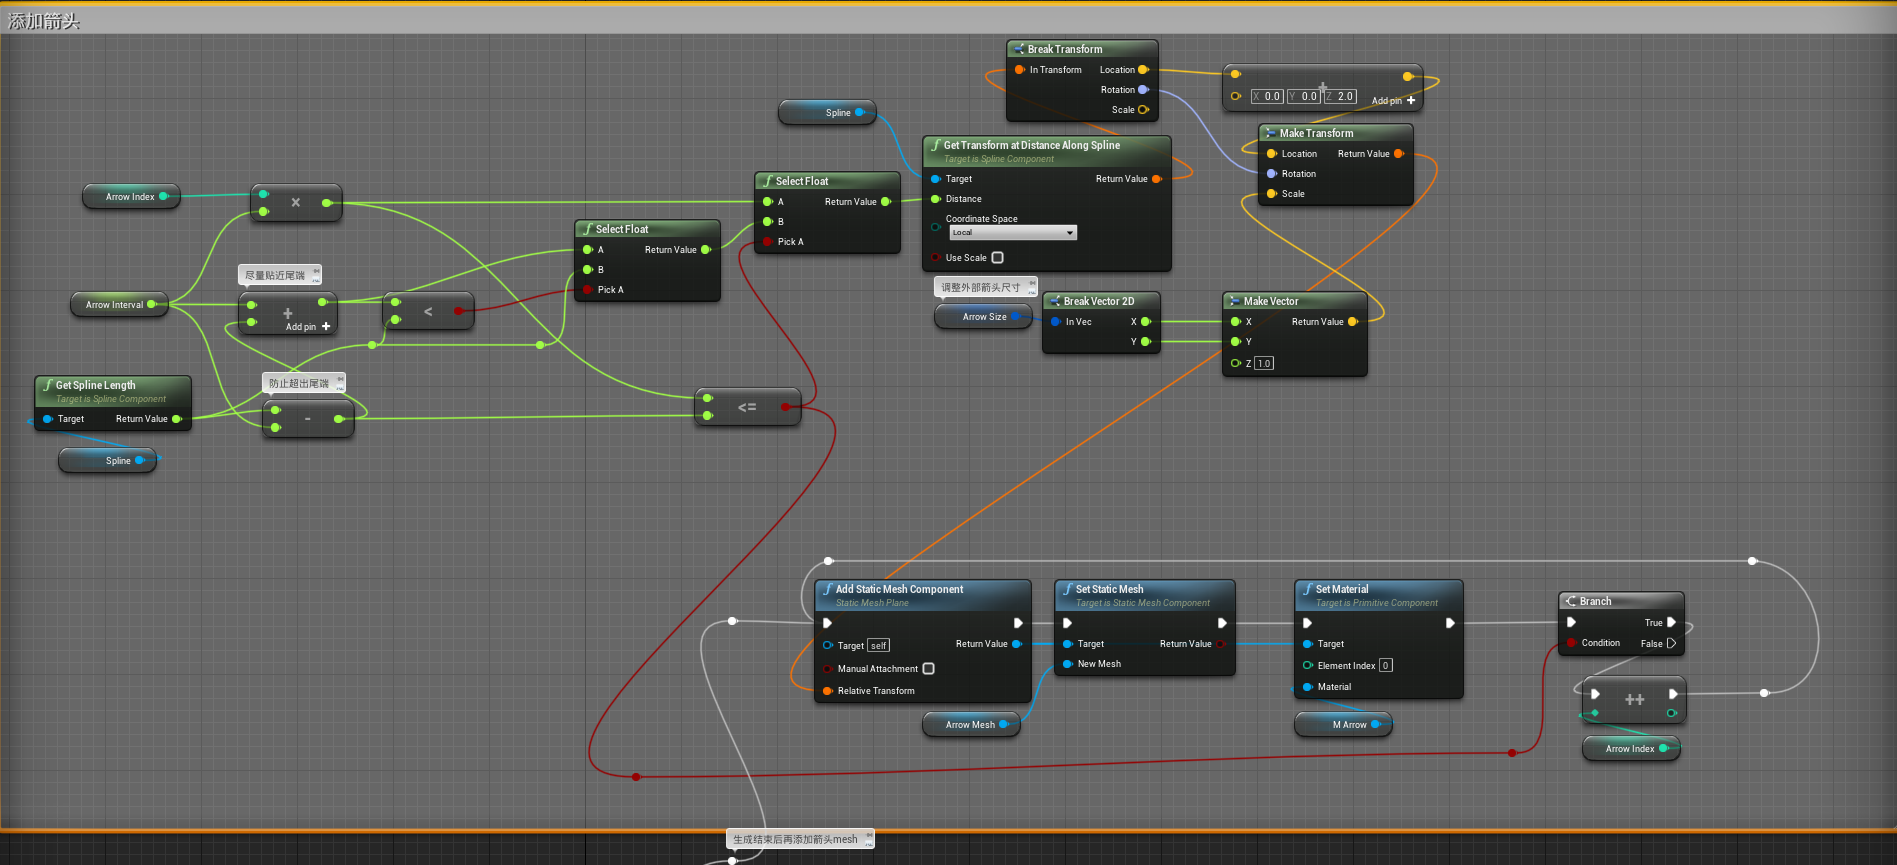Click Add pin on the node under 尽量贴近尾端 comment
1897x865 pixels.
tap(308, 327)
